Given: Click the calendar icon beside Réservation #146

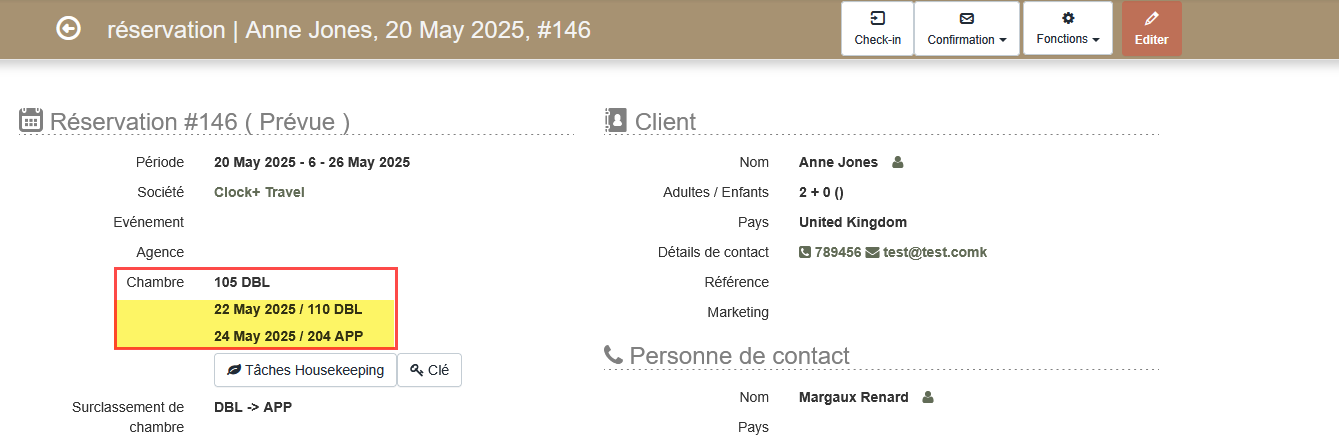Looking at the screenshot, I should coord(31,121).
